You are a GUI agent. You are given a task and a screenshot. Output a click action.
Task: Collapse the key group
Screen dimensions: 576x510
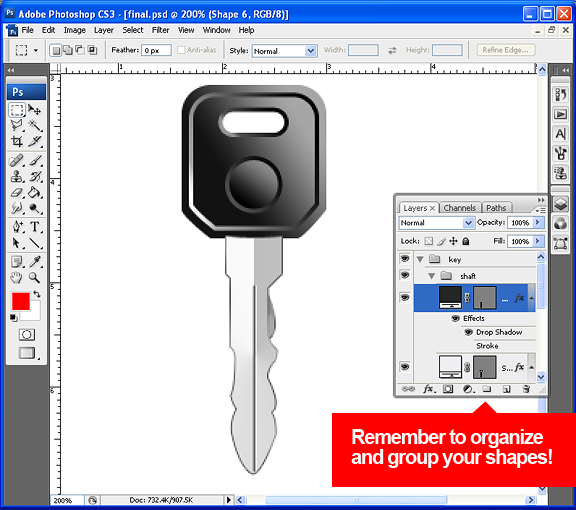tap(420, 259)
